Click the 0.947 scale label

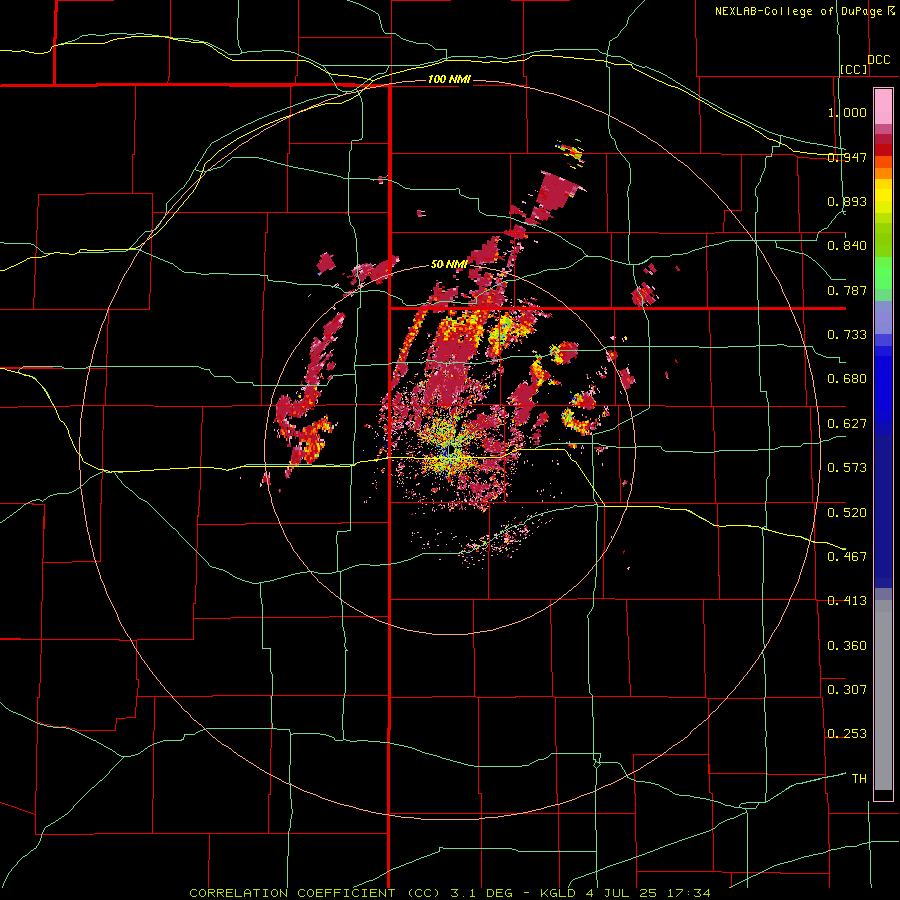[x=847, y=157]
